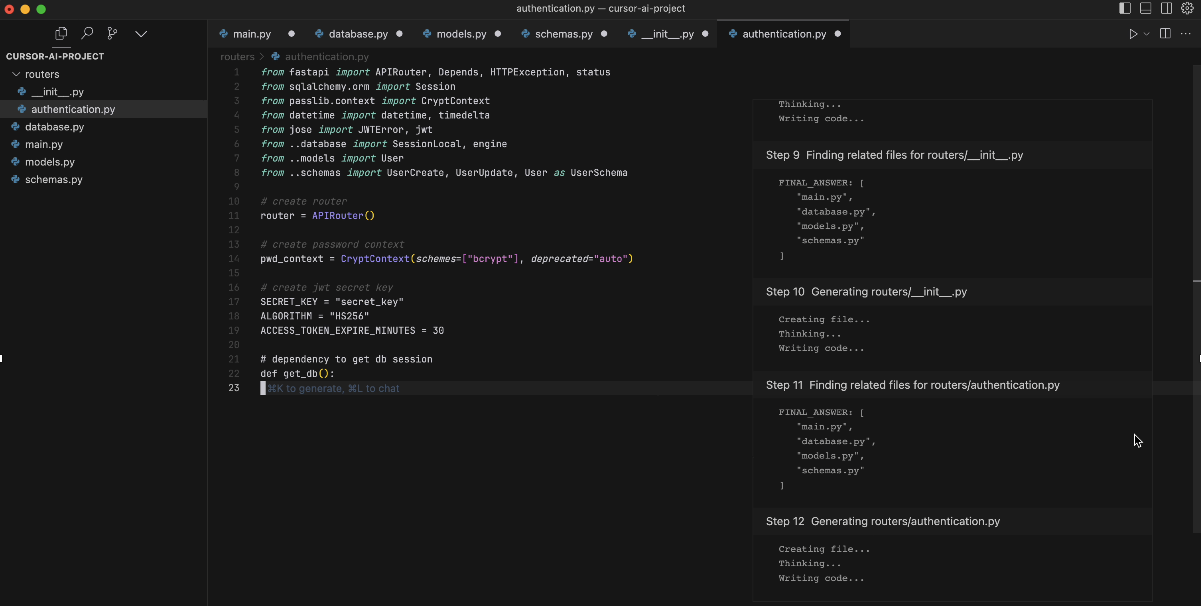Switch to the models.py tab
Viewport: 1201px width, 606px height.
(x=460, y=34)
